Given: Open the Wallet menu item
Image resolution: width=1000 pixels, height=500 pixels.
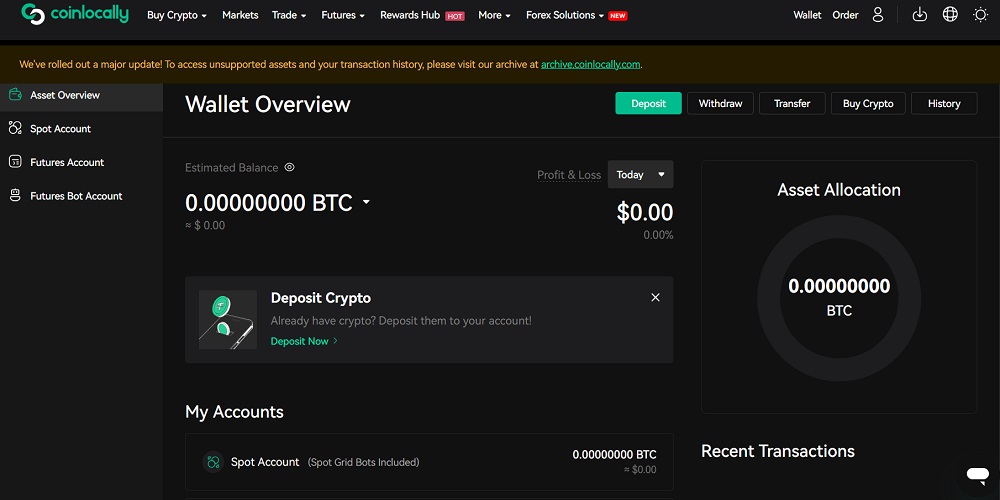Looking at the screenshot, I should [807, 15].
